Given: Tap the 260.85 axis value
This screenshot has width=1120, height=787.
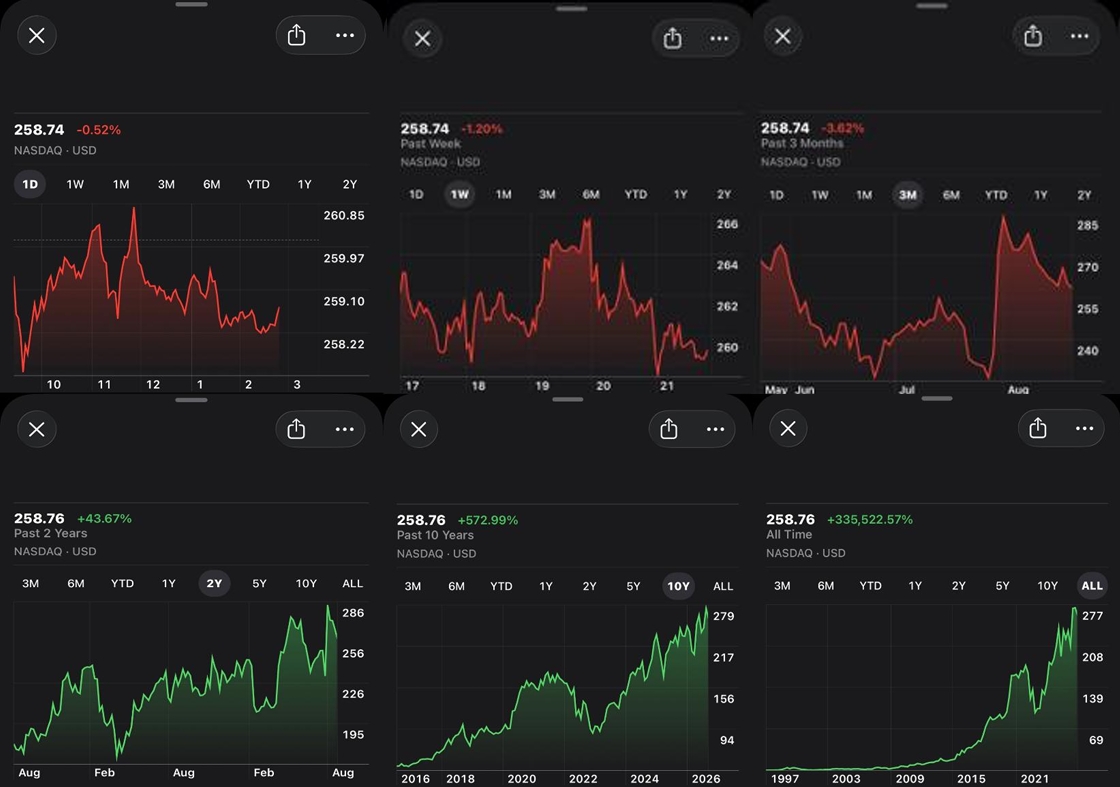Looking at the screenshot, I should (344, 215).
